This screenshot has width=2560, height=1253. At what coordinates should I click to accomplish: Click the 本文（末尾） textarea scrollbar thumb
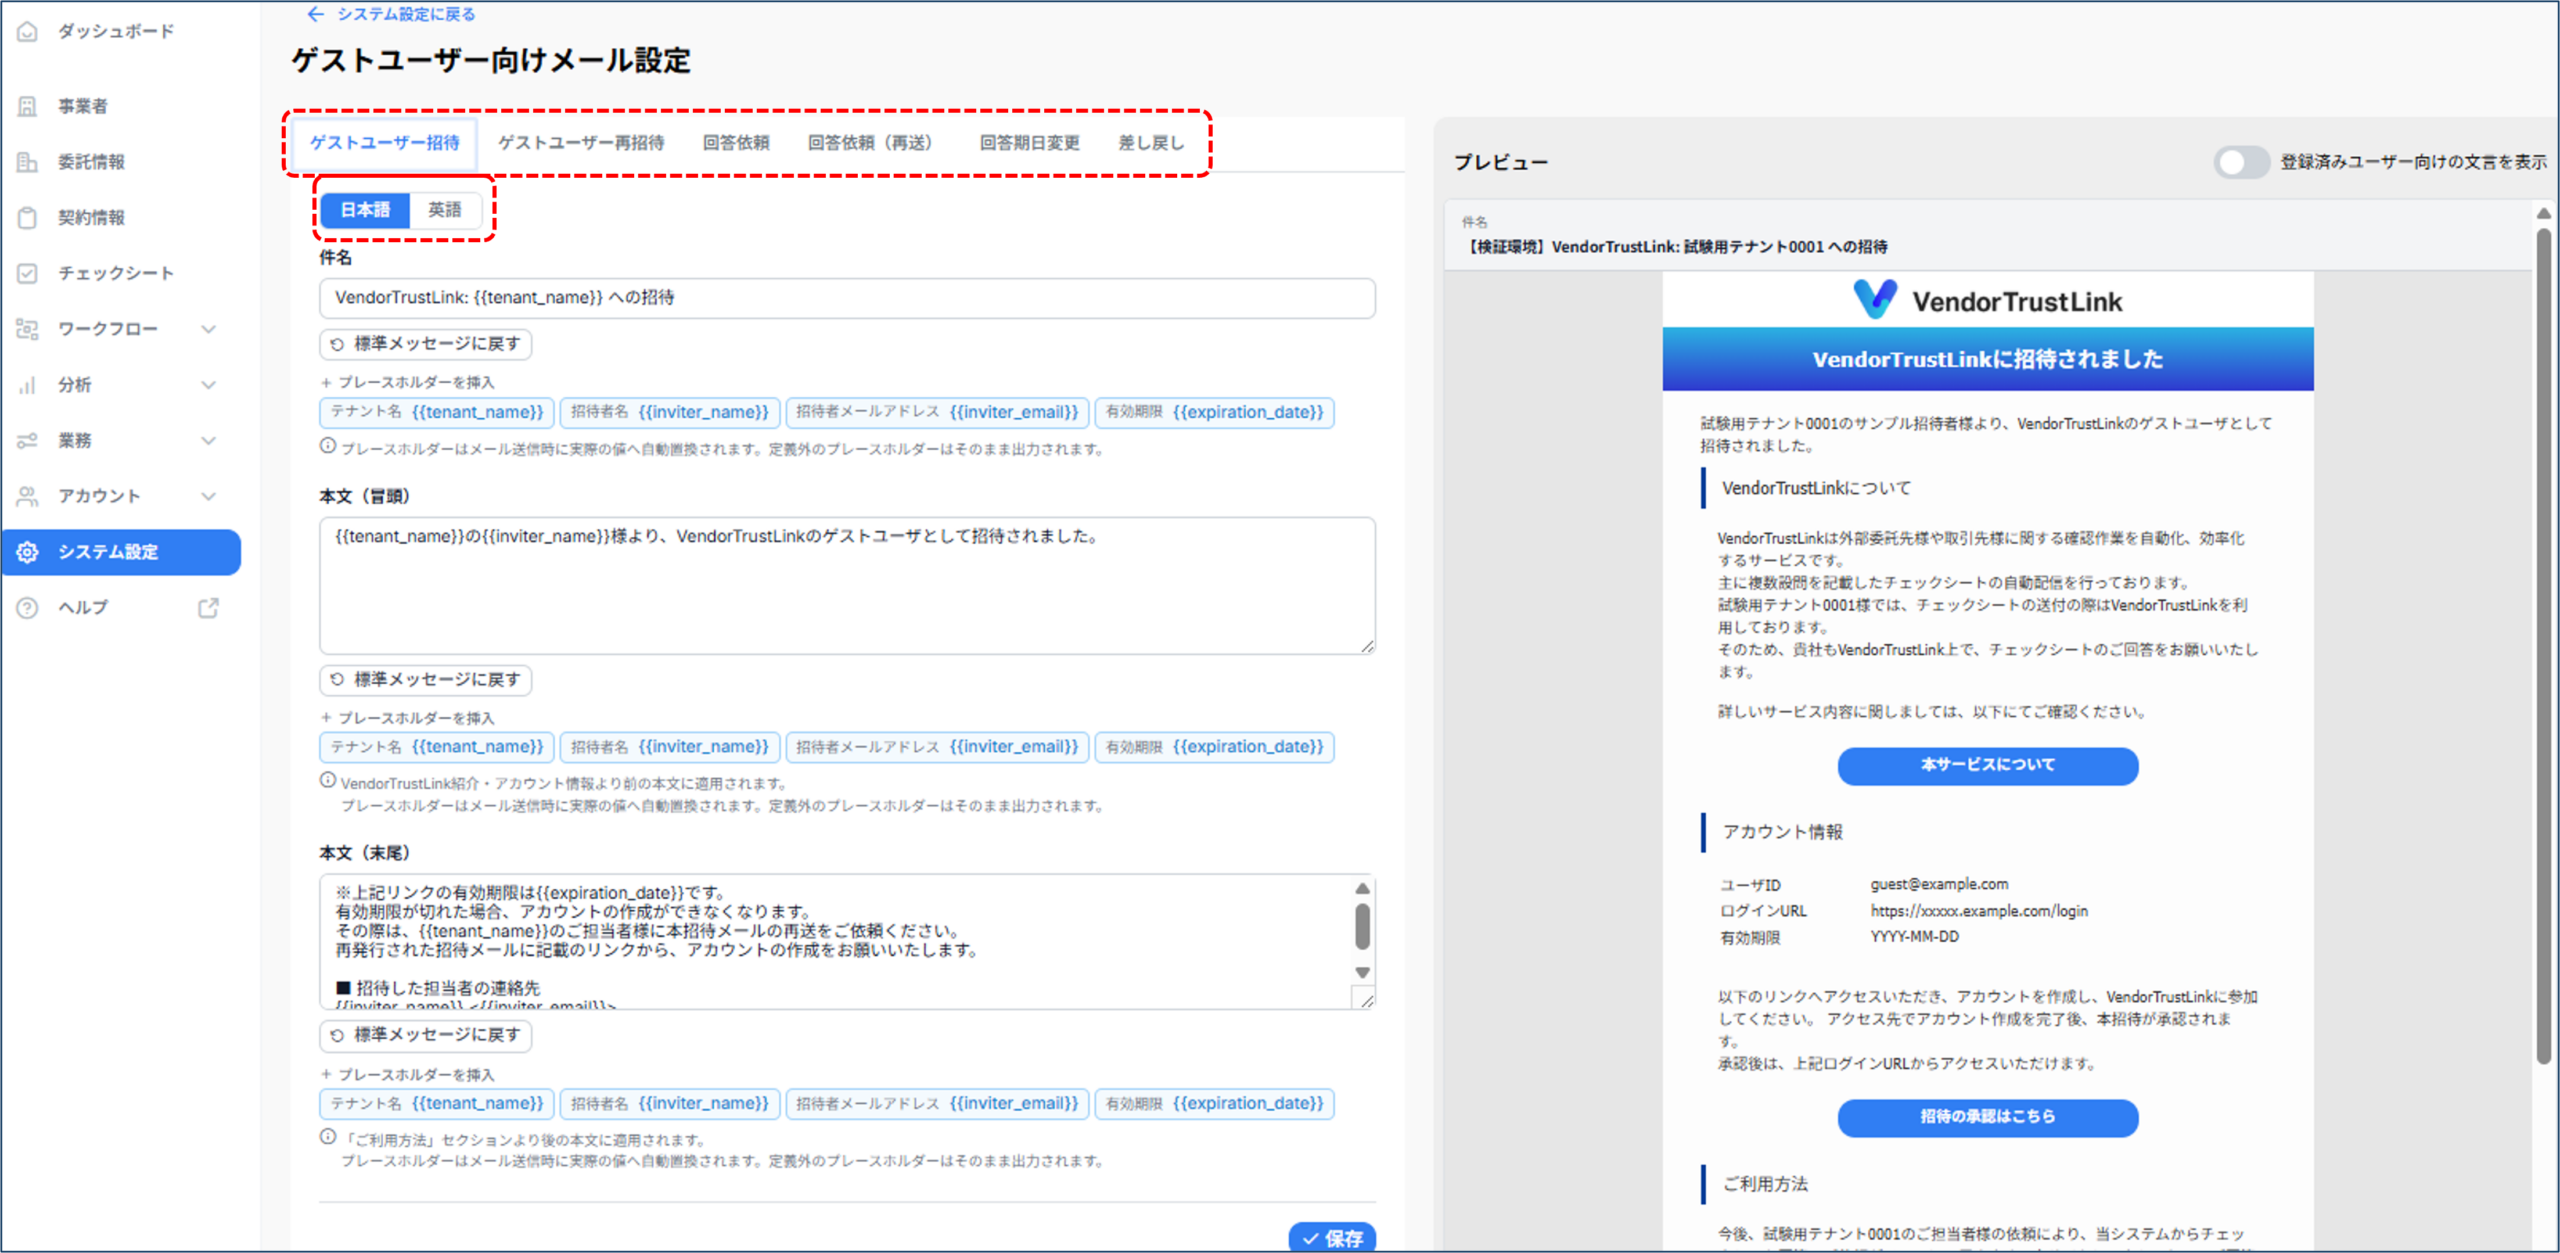1362,926
